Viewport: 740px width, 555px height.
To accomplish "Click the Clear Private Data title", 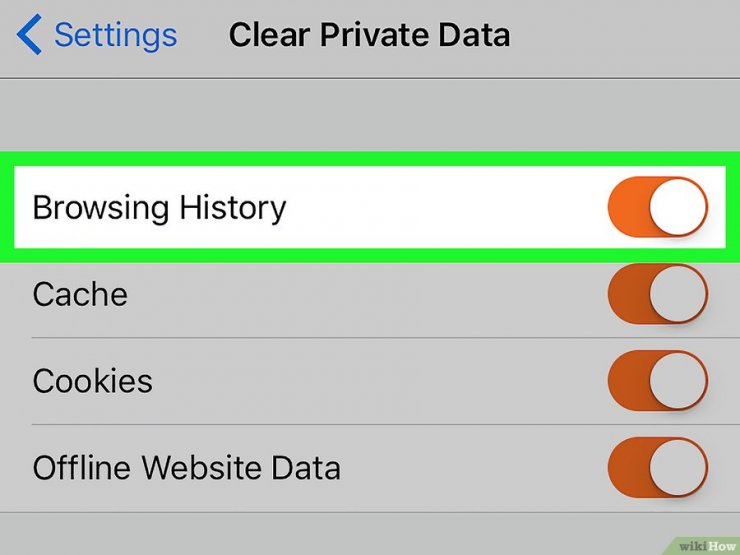I will point(369,35).
